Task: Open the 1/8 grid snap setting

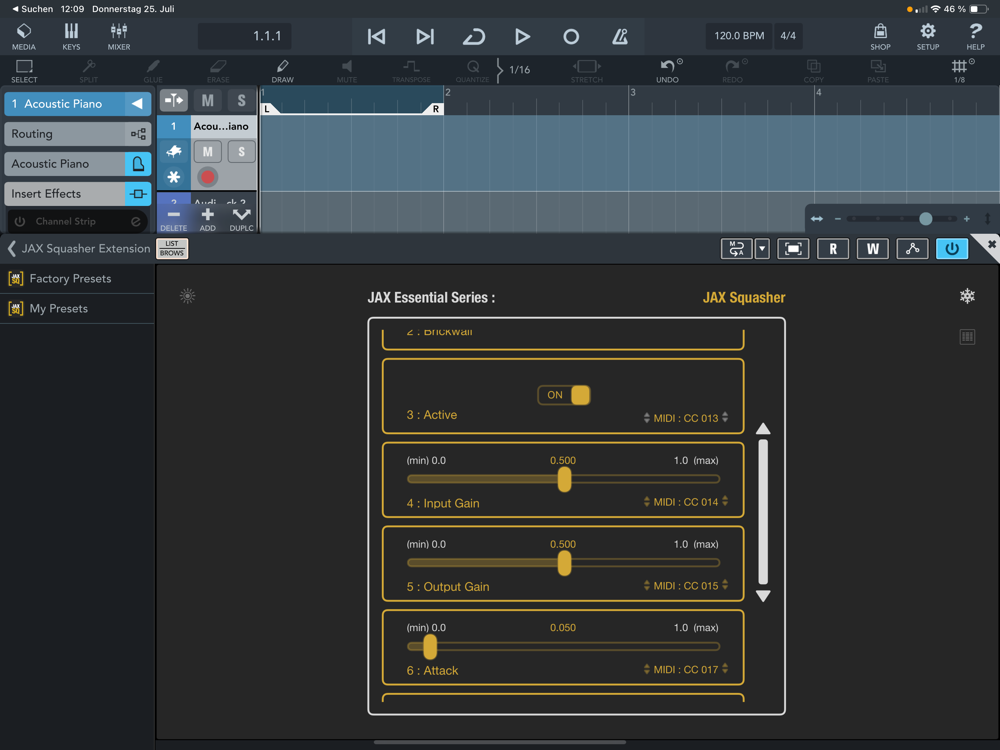Action: point(959,71)
